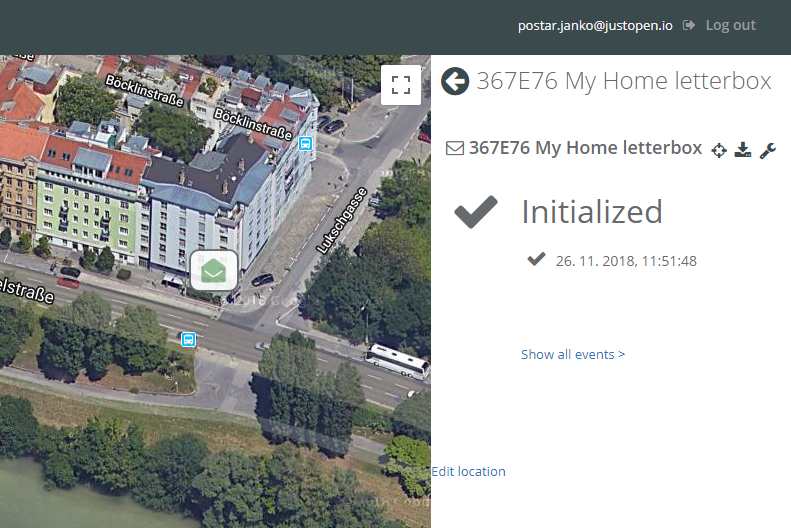
Task: Click Edit location link
Action: [x=468, y=472]
